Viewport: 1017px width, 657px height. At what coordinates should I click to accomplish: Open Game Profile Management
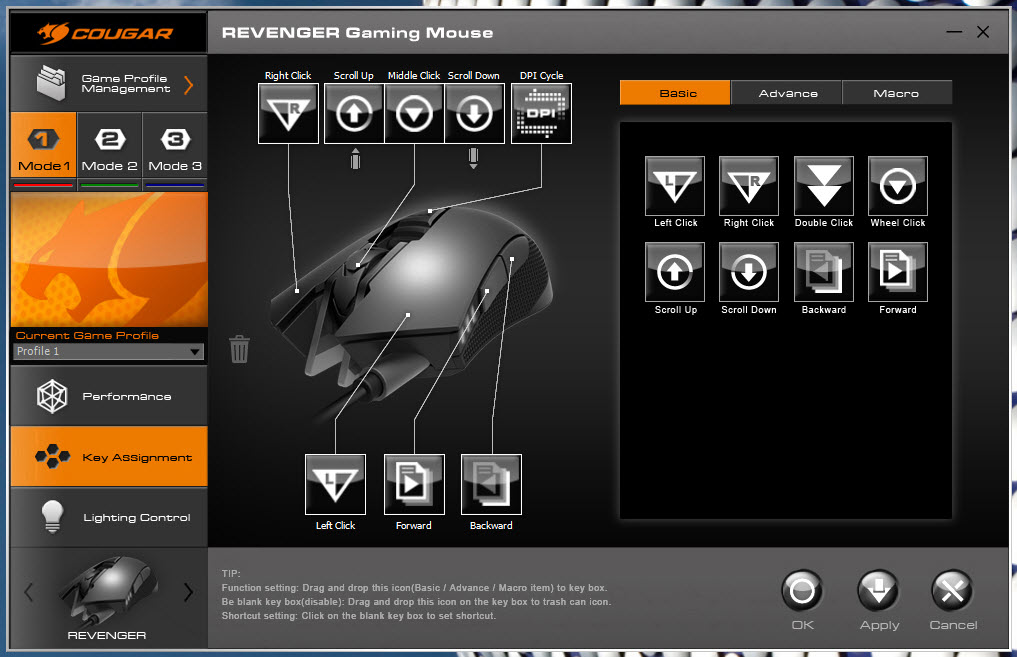click(109, 84)
